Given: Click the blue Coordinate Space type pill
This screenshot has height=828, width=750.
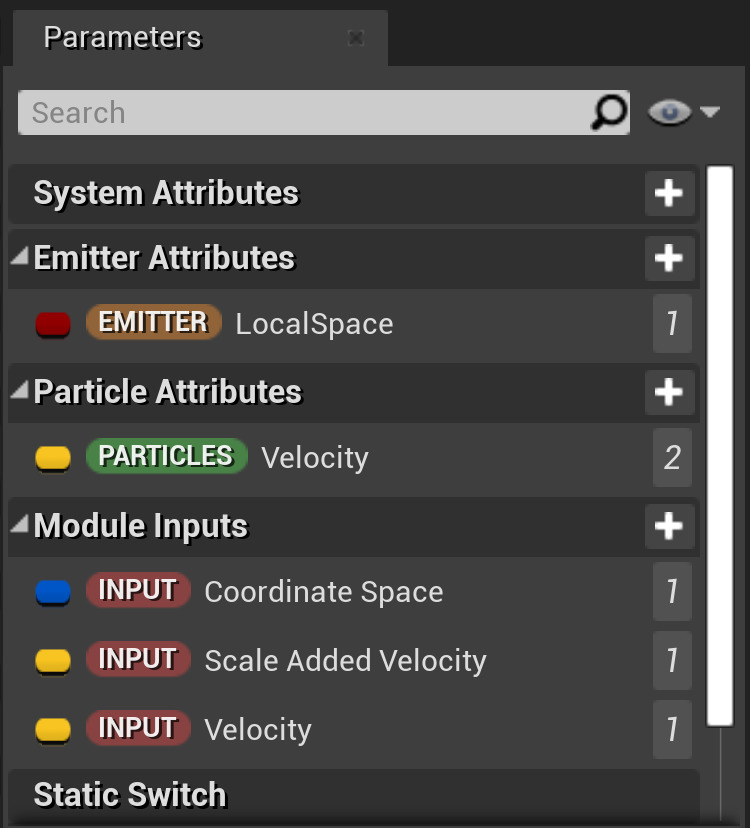Looking at the screenshot, I should pos(53,592).
